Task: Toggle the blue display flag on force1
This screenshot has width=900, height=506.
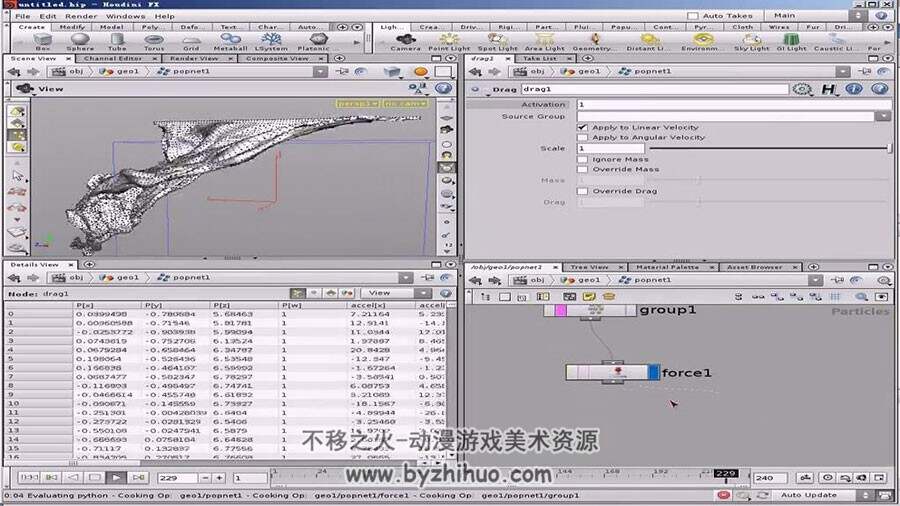Action: click(x=654, y=372)
